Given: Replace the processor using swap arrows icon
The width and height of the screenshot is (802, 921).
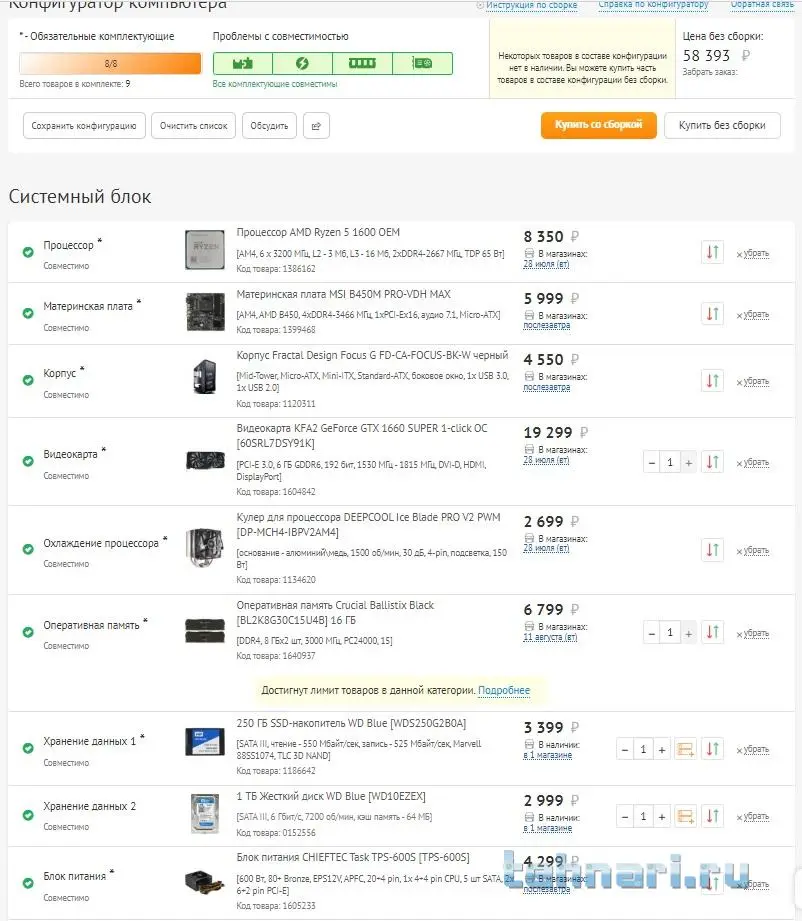Looking at the screenshot, I should click(712, 253).
